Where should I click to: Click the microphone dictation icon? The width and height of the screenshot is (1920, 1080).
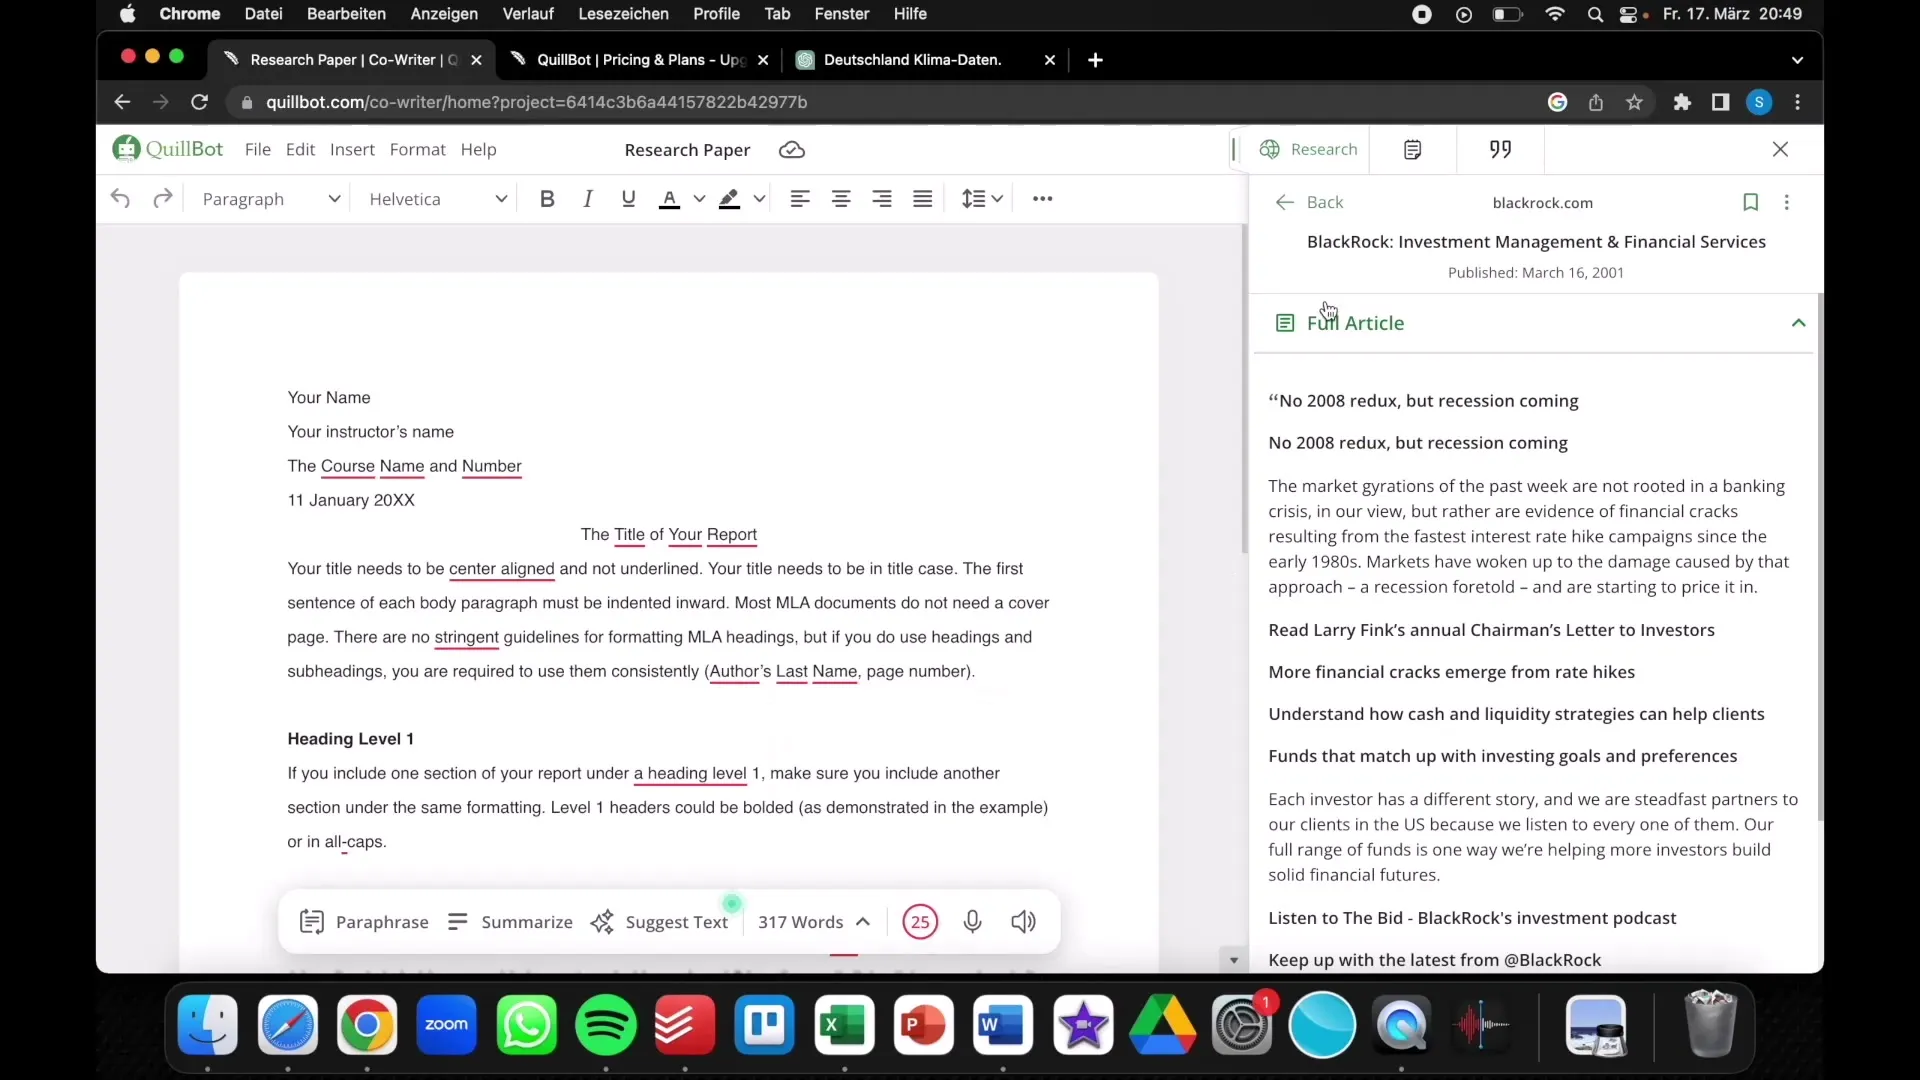pyautogui.click(x=972, y=920)
